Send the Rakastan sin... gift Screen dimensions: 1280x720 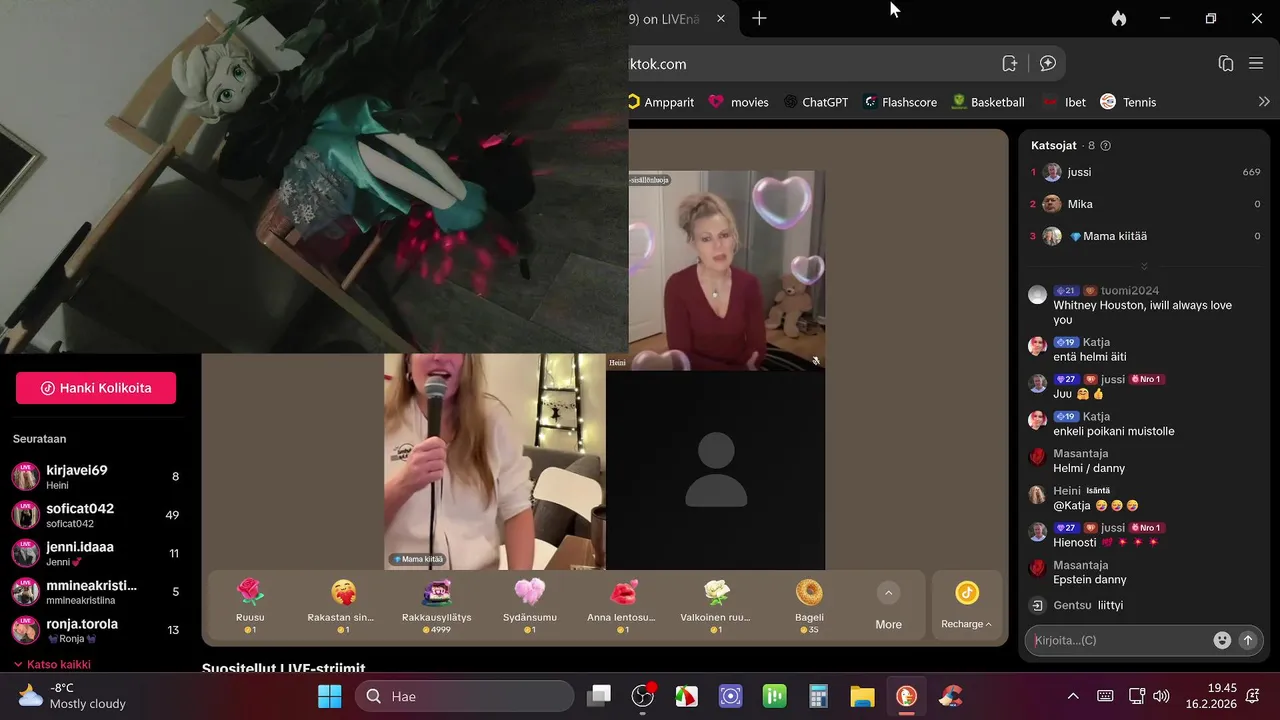click(x=341, y=605)
